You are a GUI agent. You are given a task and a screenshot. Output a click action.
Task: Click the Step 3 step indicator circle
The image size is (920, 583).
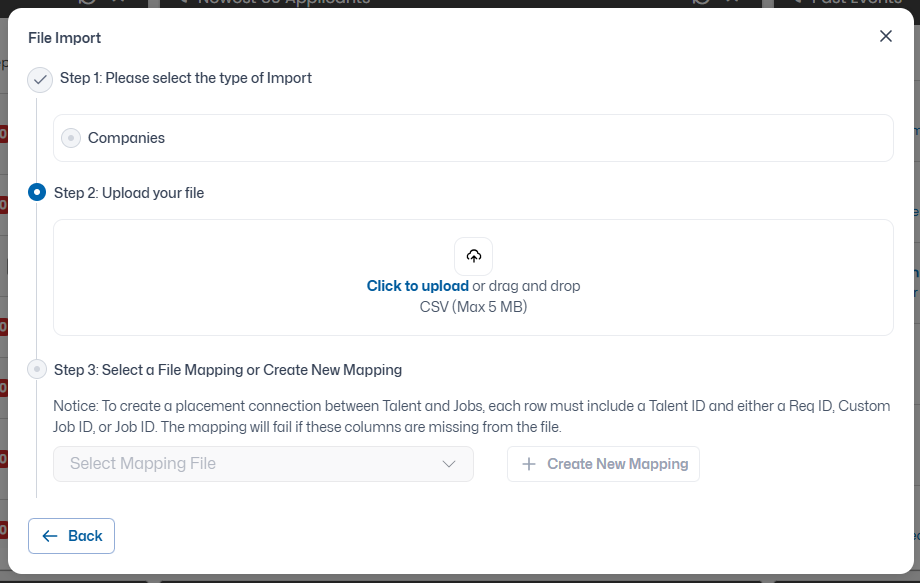(x=37, y=370)
